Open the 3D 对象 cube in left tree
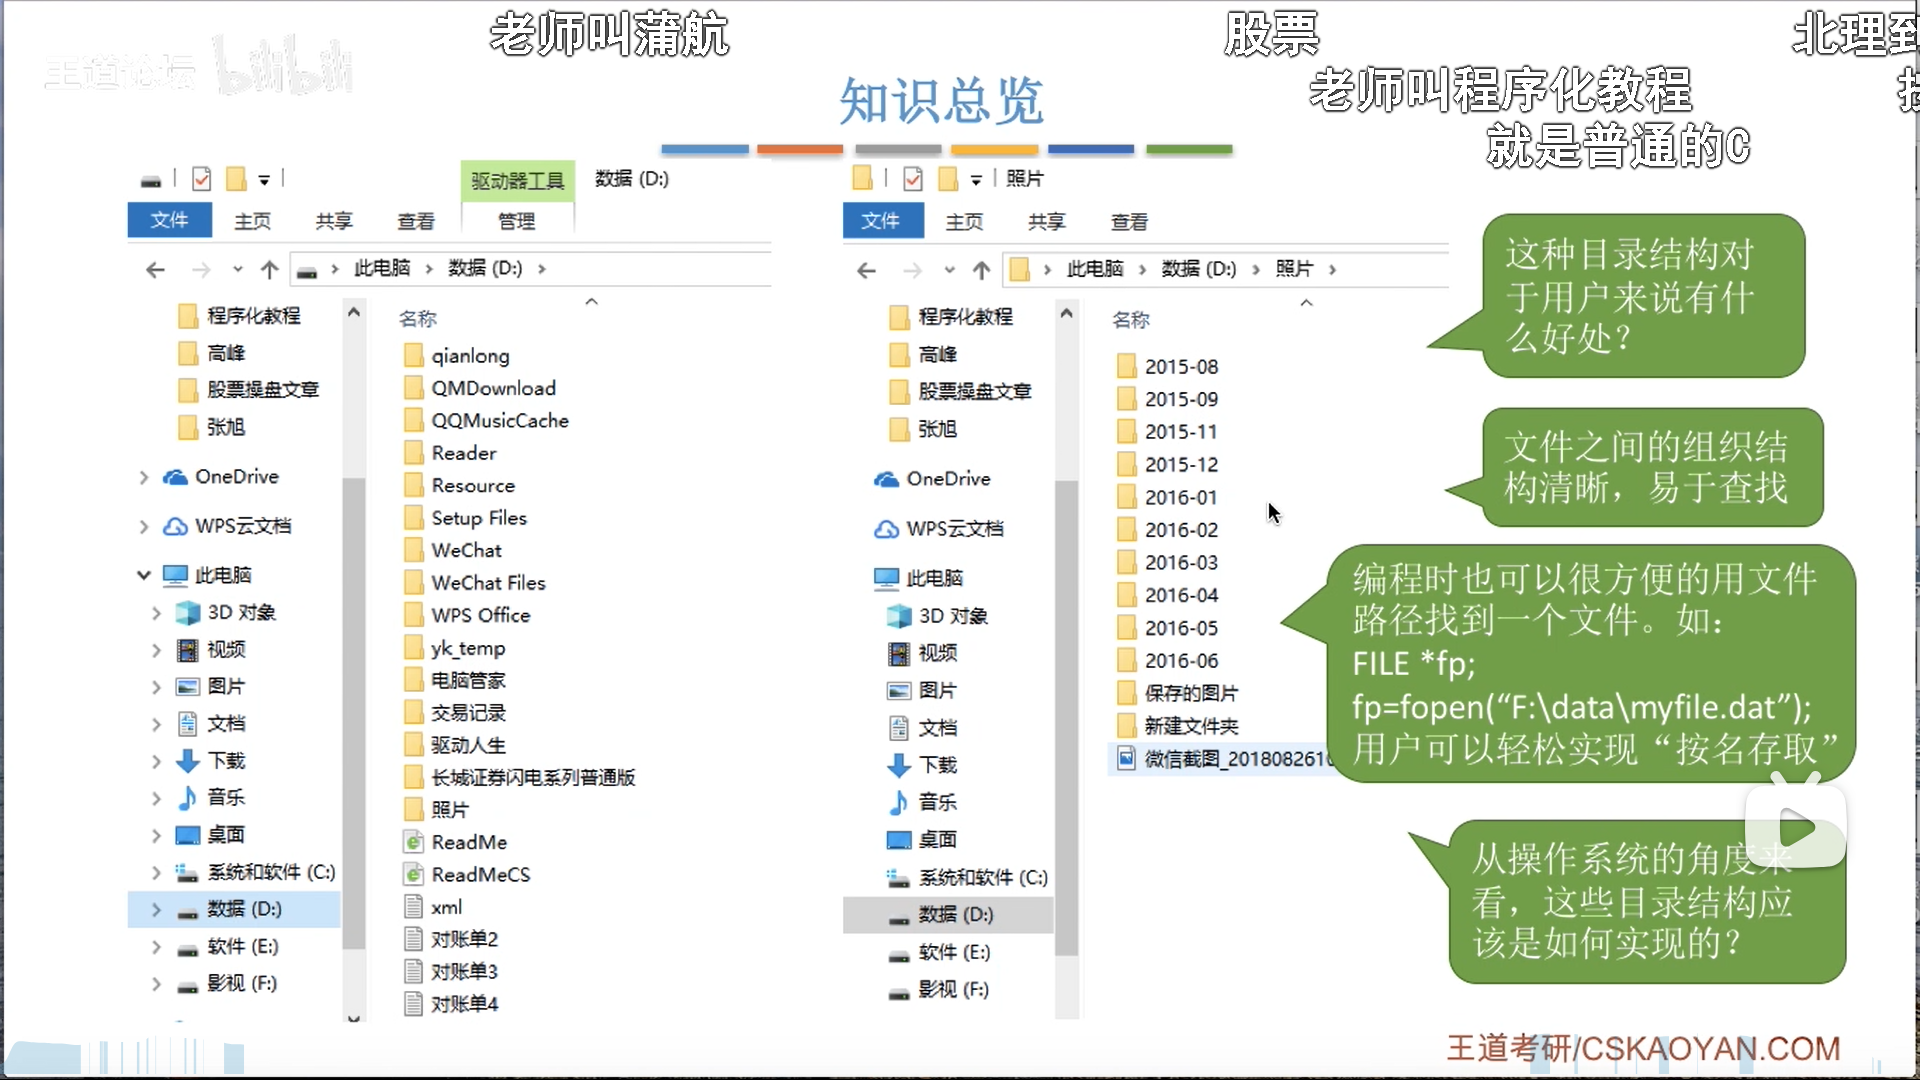 click(187, 612)
